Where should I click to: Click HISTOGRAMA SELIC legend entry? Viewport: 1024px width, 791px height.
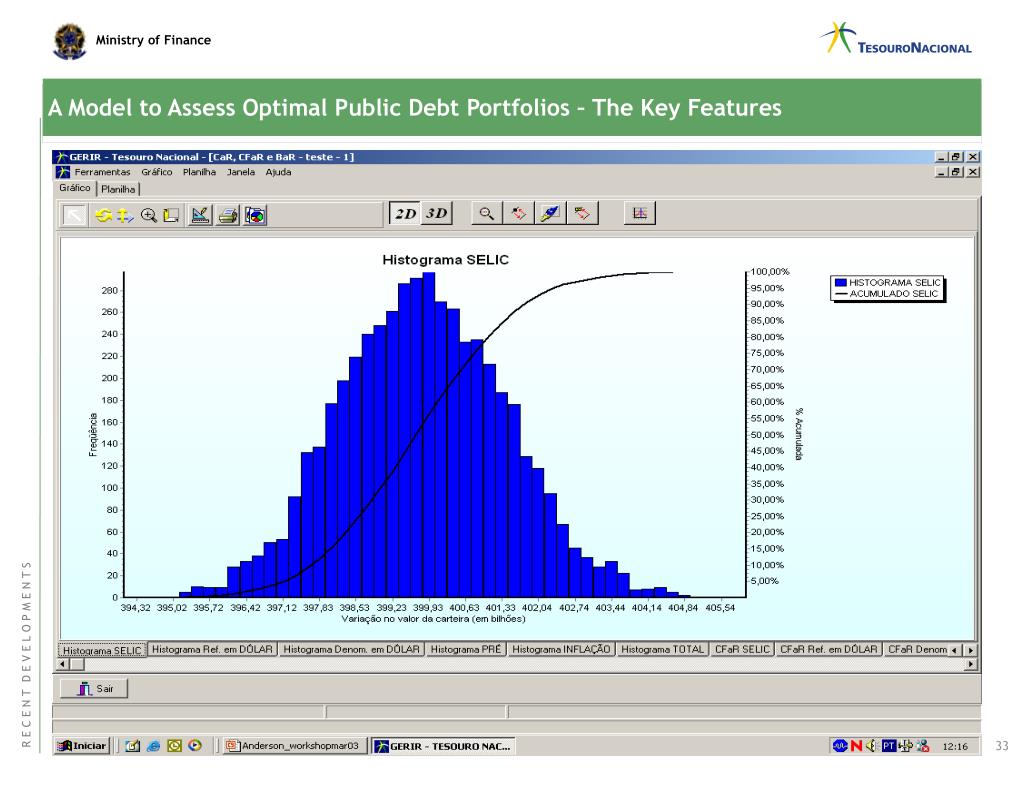[x=888, y=283]
